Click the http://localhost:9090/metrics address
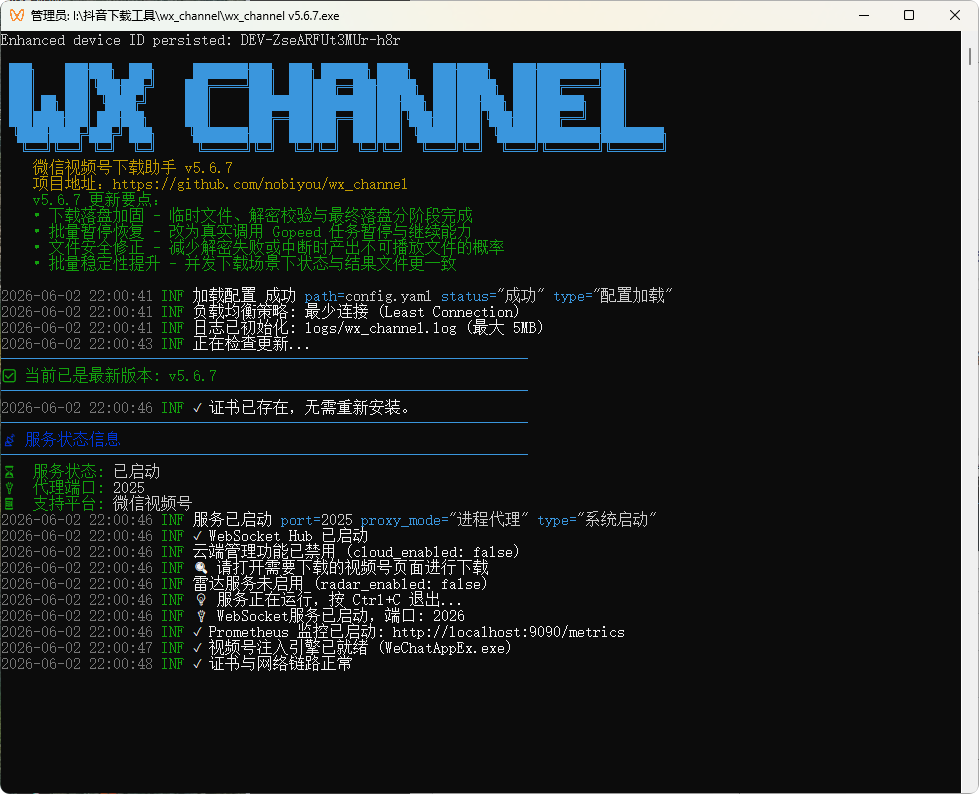The height and width of the screenshot is (794, 979). [x=508, y=632]
